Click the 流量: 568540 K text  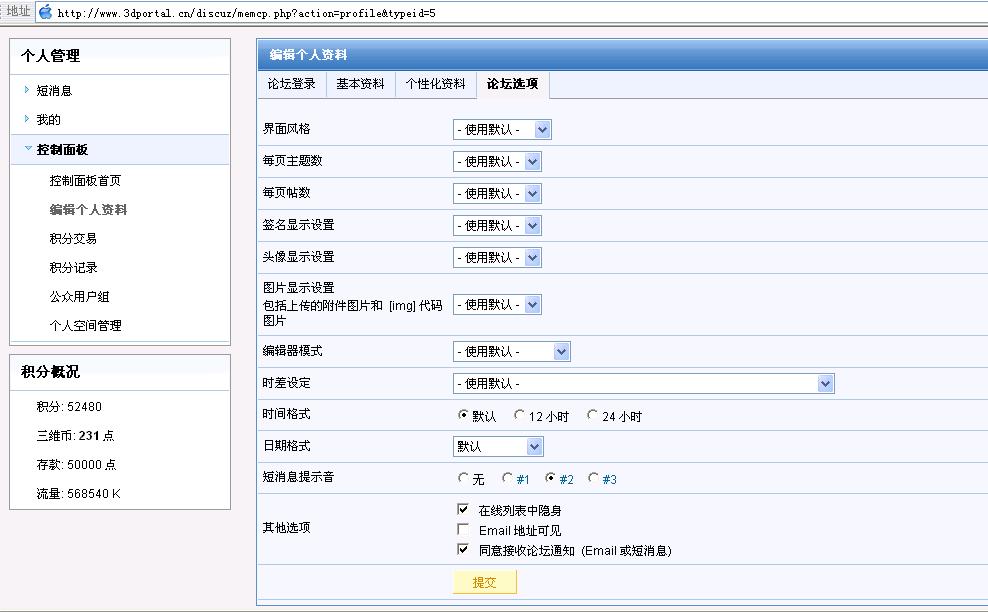tap(78, 494)
